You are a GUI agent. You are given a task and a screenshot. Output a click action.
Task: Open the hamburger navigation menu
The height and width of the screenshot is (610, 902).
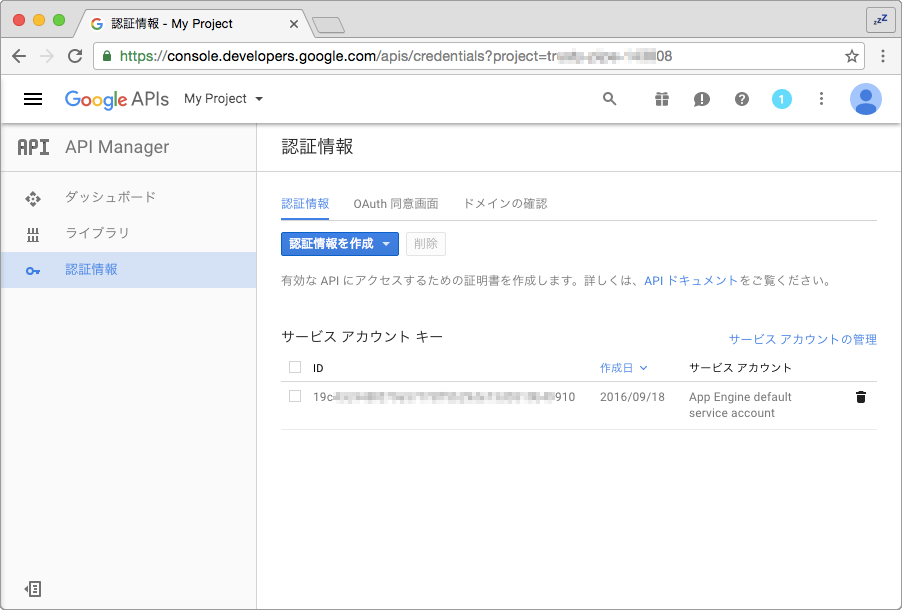[x=33, y=99]
